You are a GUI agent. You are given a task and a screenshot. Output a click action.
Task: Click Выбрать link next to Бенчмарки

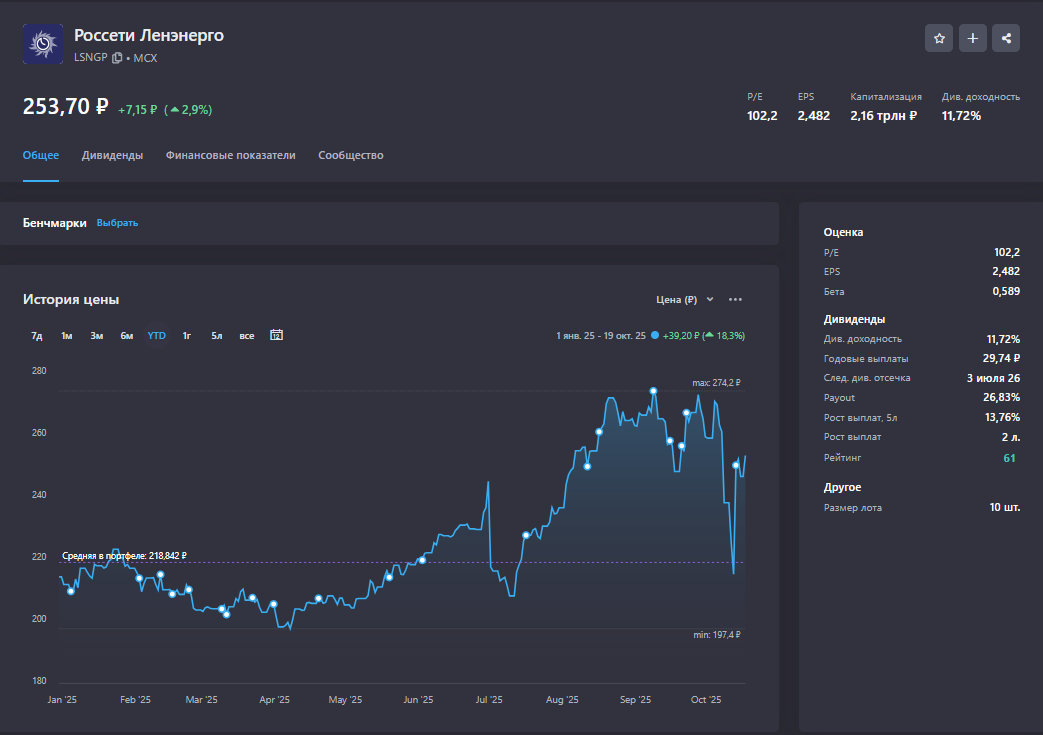click(117, 223)
